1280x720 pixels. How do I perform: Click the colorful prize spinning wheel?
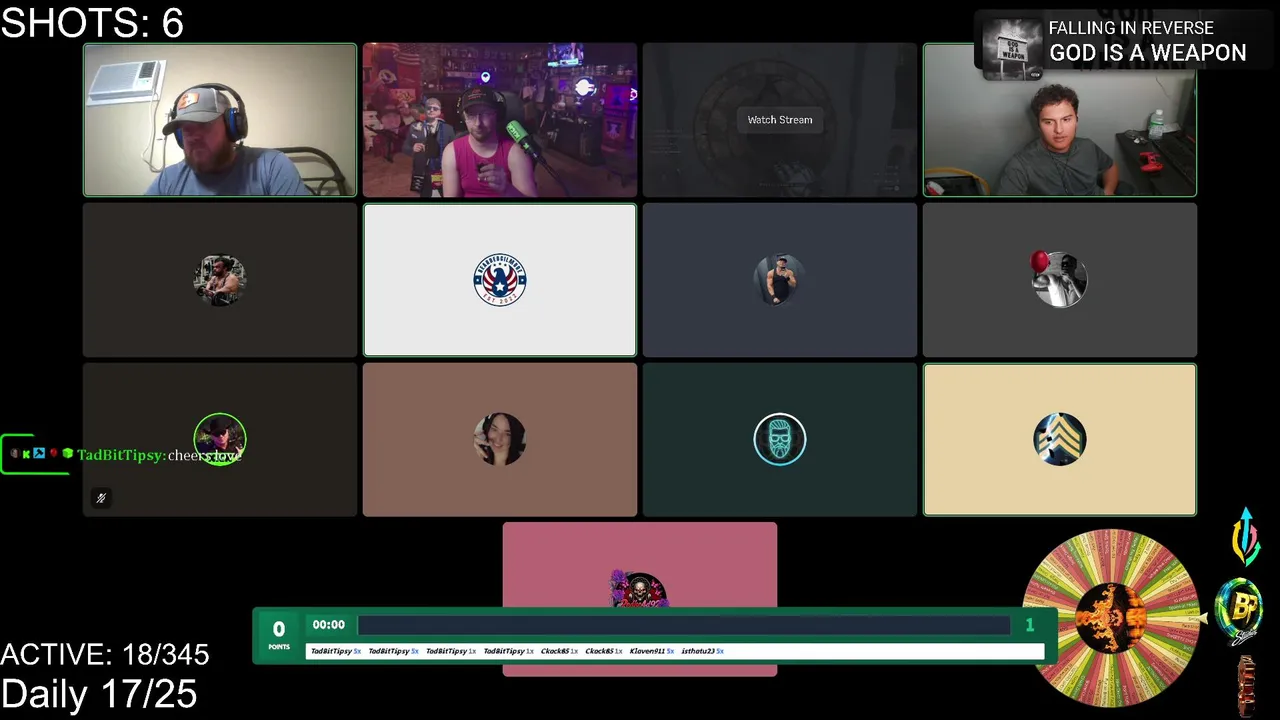pyautogui.click(x=1111, y=618)
